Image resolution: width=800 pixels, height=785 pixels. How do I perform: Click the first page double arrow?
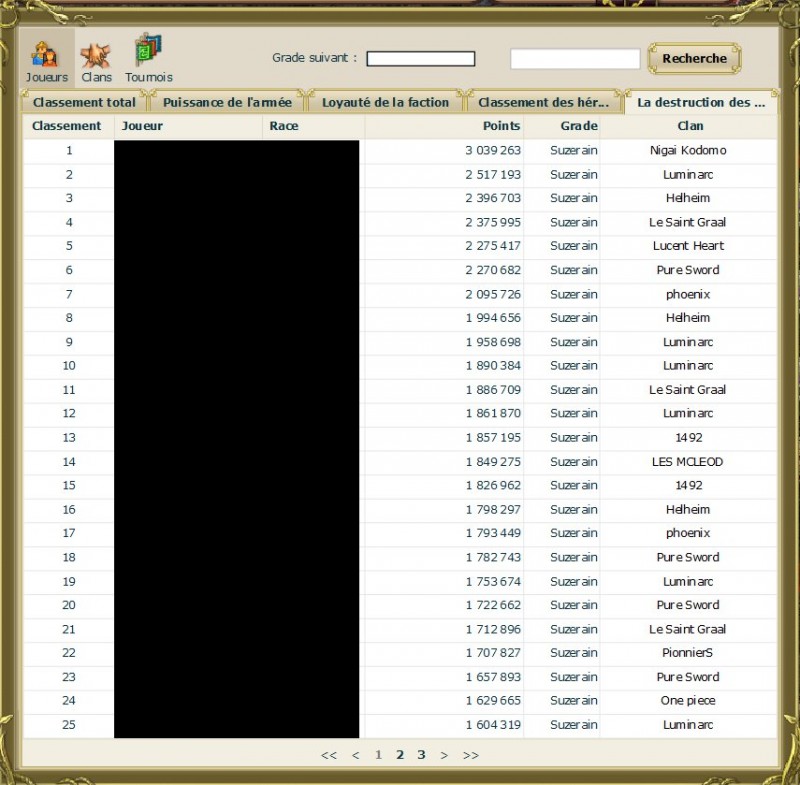coord(329,755)
